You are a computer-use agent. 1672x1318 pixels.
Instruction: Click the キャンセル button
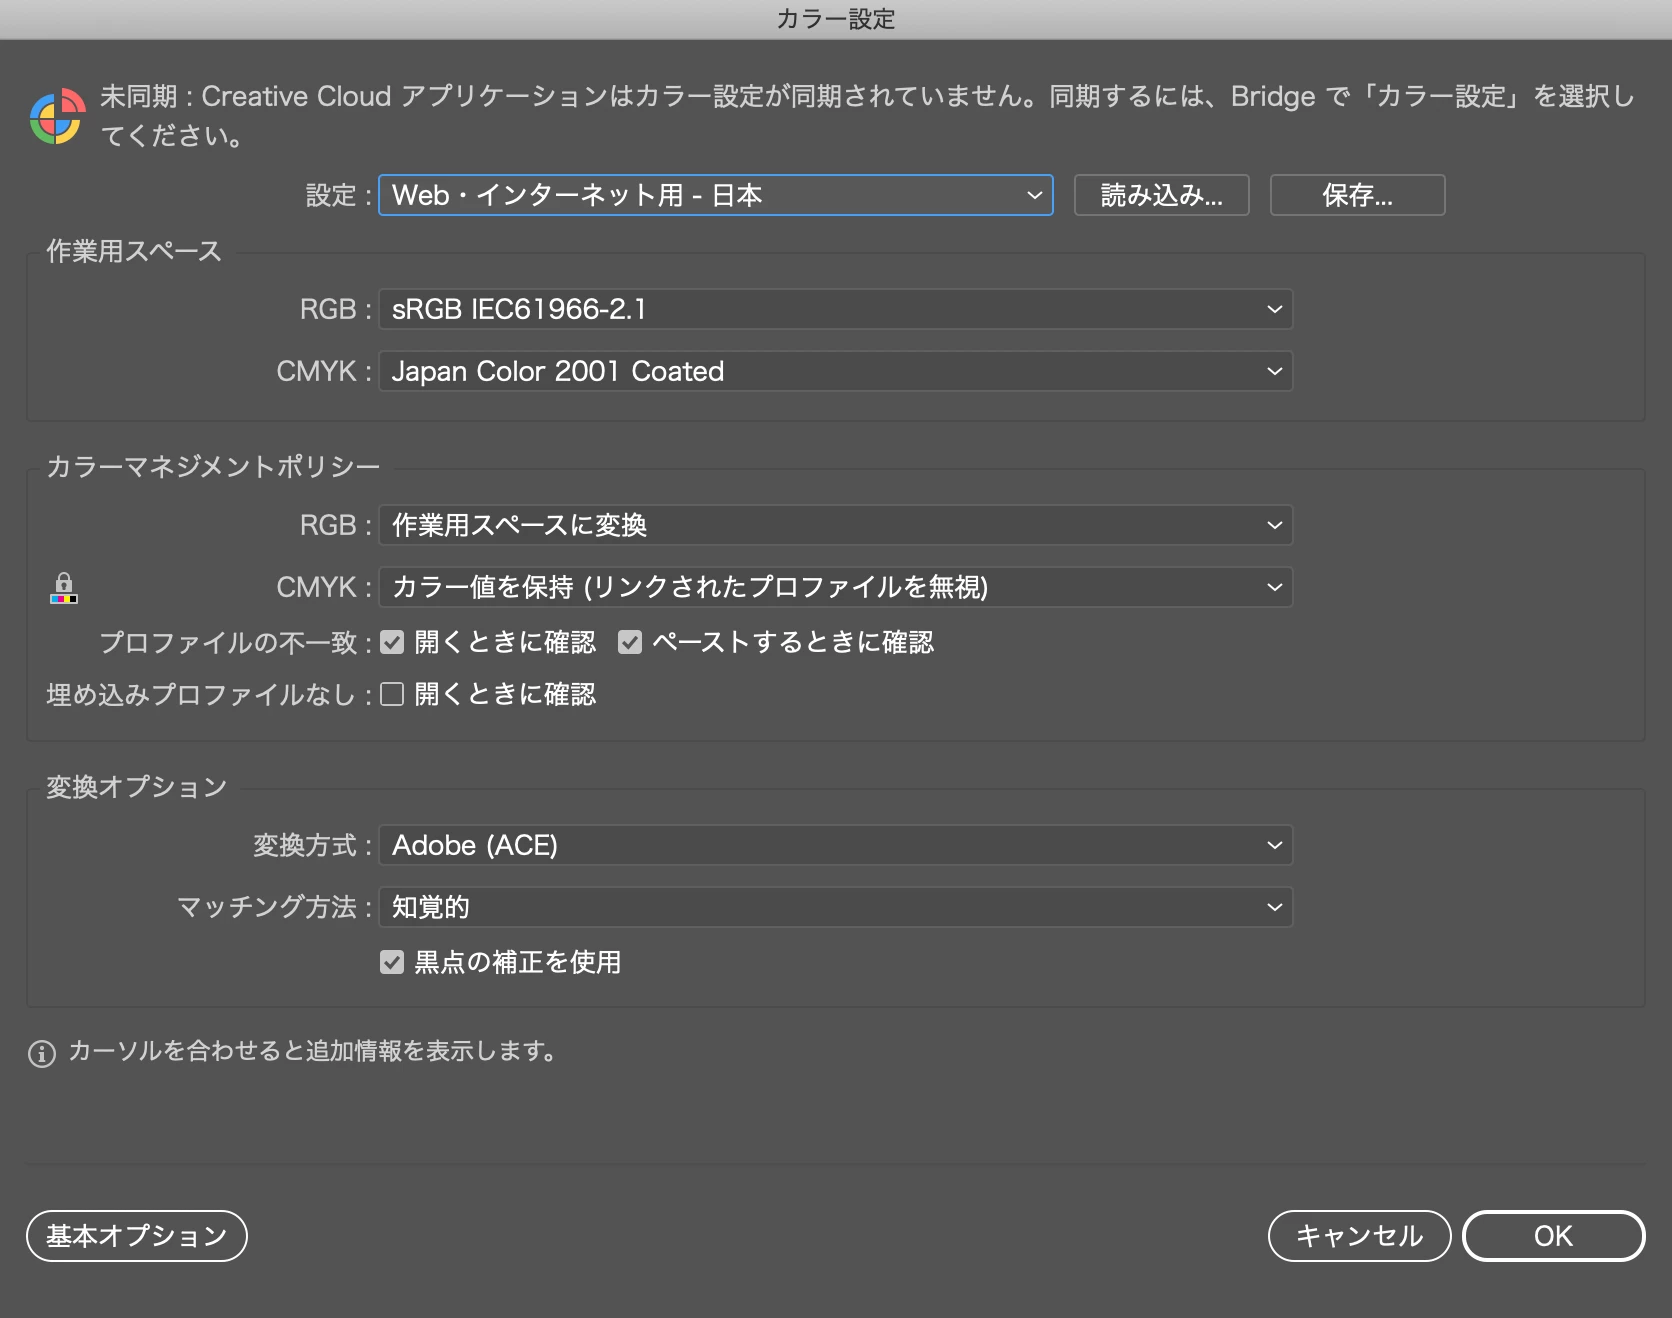[1359, 1236]
